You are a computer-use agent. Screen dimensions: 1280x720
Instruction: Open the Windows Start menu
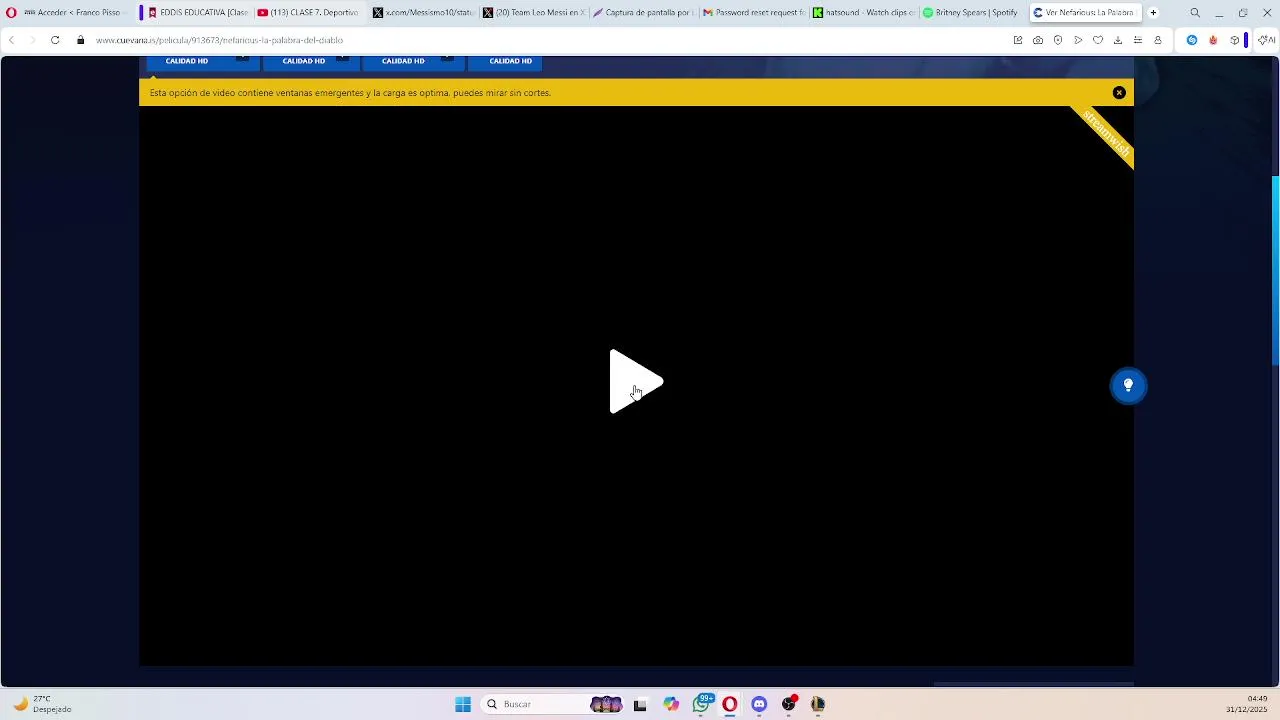(463, 704)
